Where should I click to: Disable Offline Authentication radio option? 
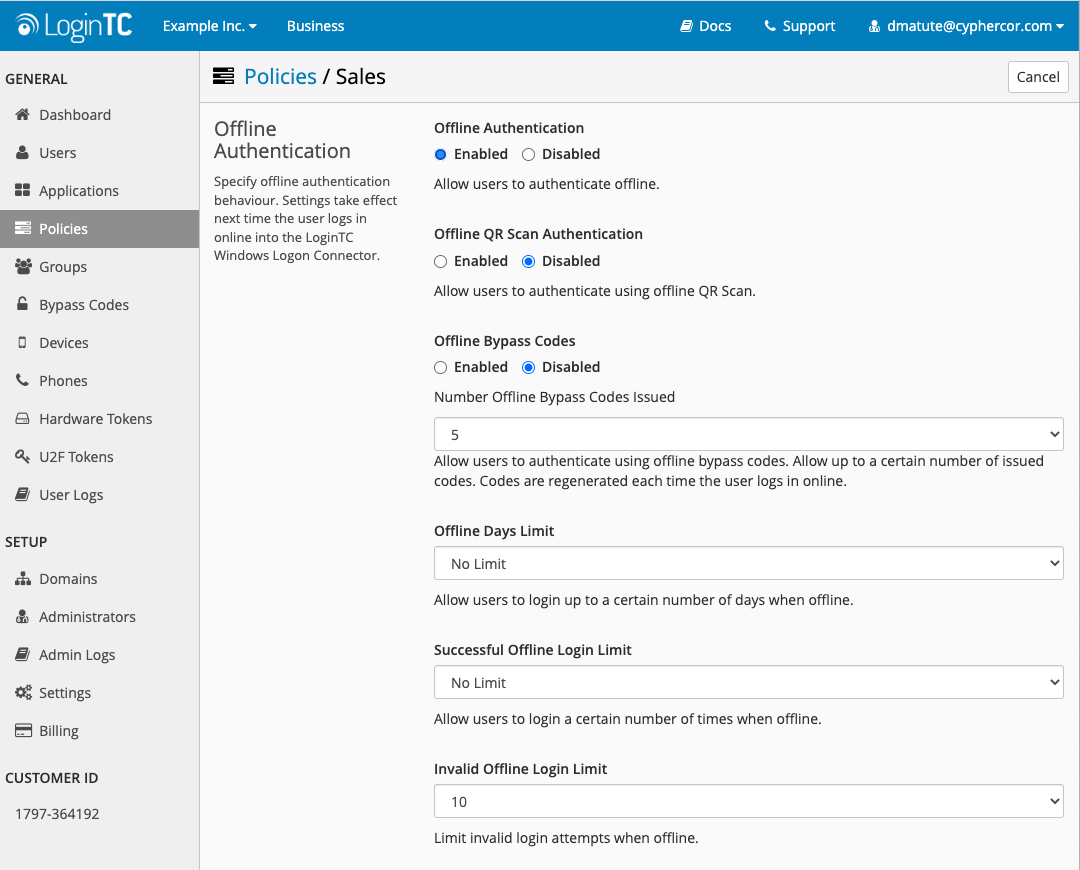click(529, 154)
